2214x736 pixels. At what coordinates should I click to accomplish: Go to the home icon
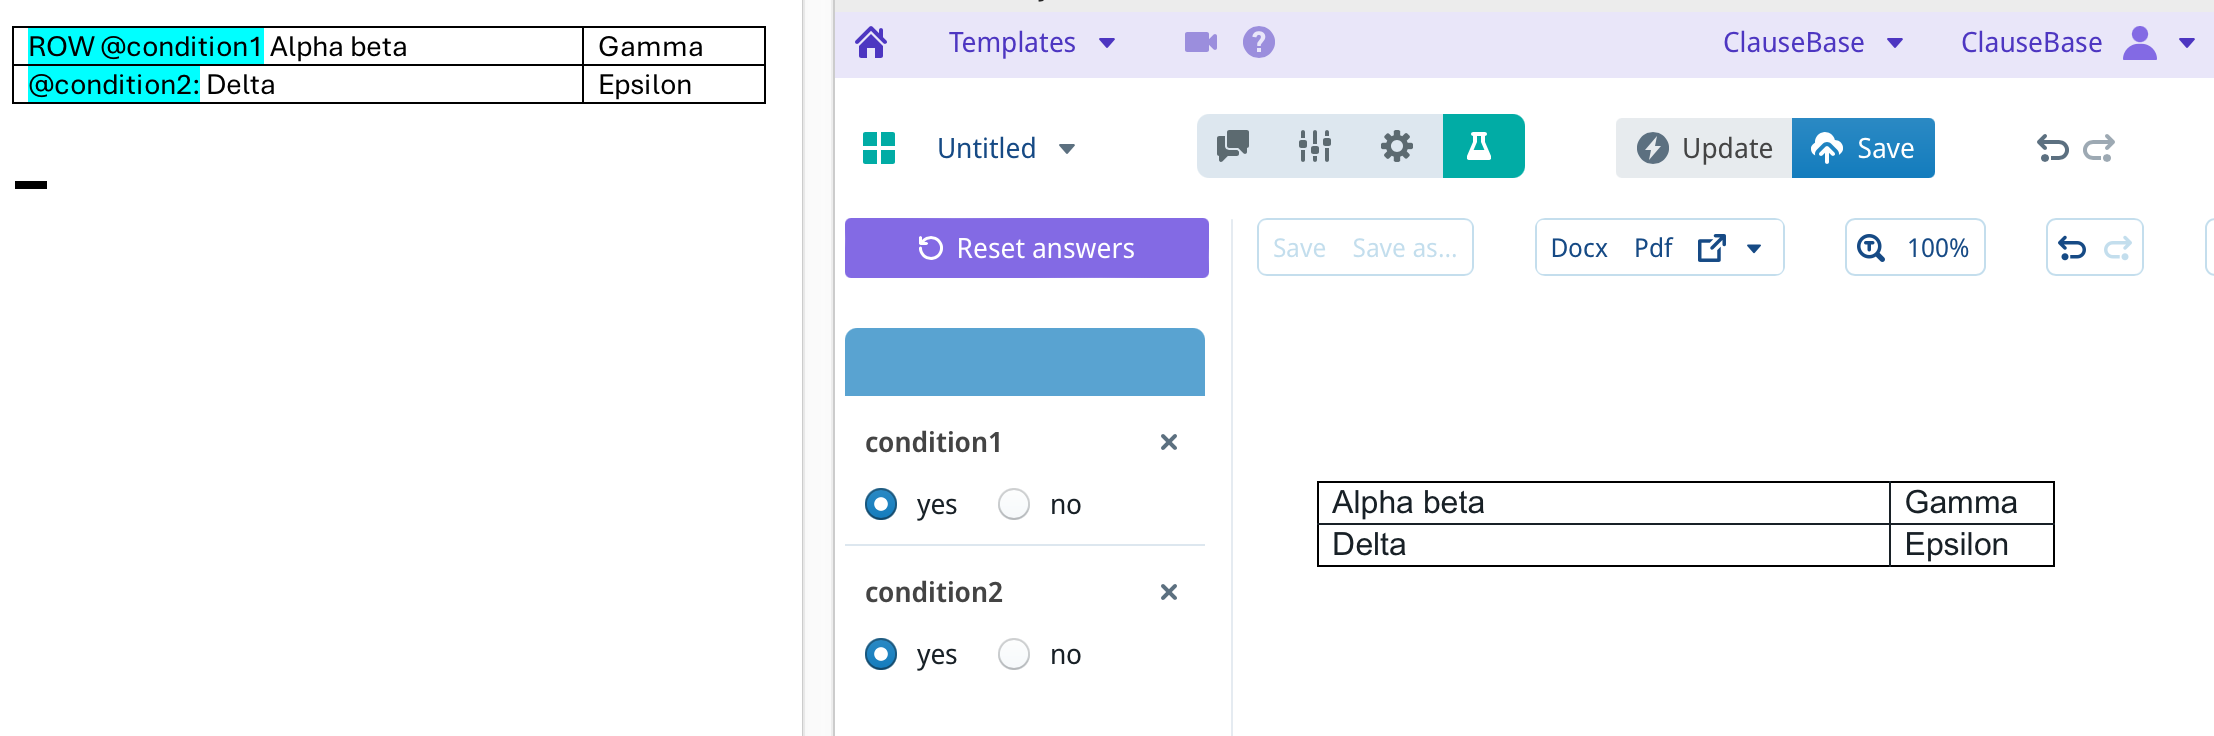coord(871,42)
